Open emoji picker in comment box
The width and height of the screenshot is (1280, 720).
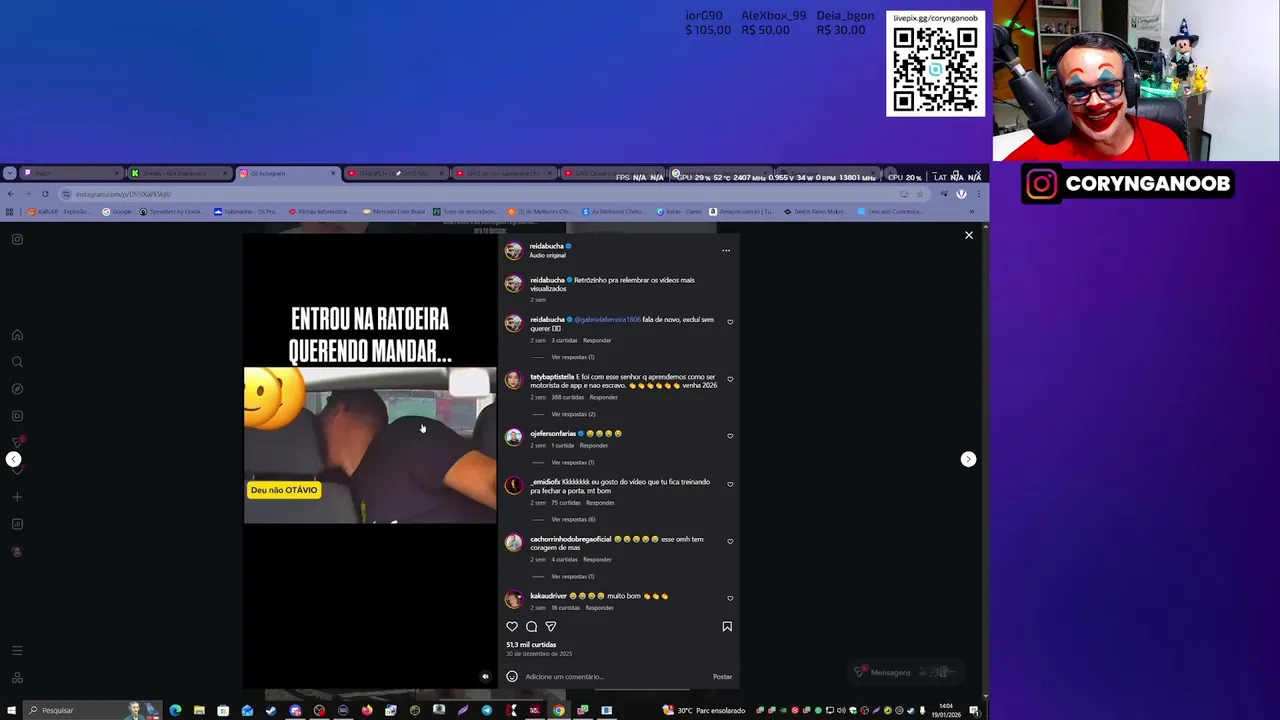[x=512, y=676]
